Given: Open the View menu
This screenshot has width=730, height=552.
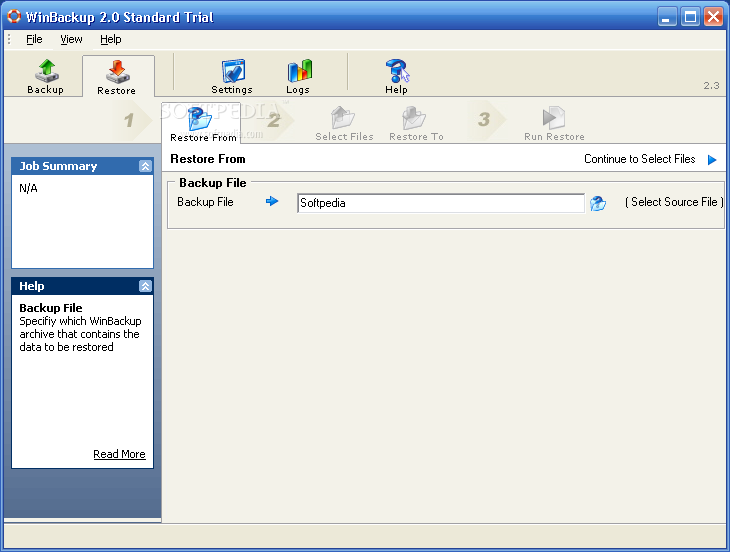Looking at the screenshot, I should [71, 39].
